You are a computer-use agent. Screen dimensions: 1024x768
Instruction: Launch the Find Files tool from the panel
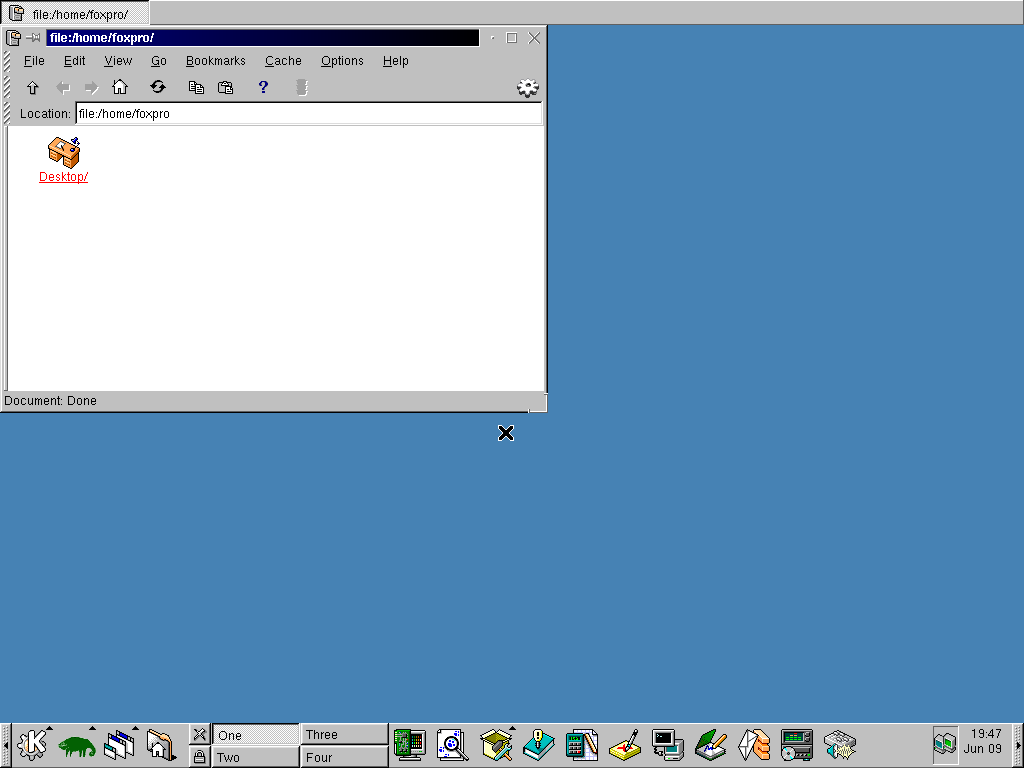451,744
